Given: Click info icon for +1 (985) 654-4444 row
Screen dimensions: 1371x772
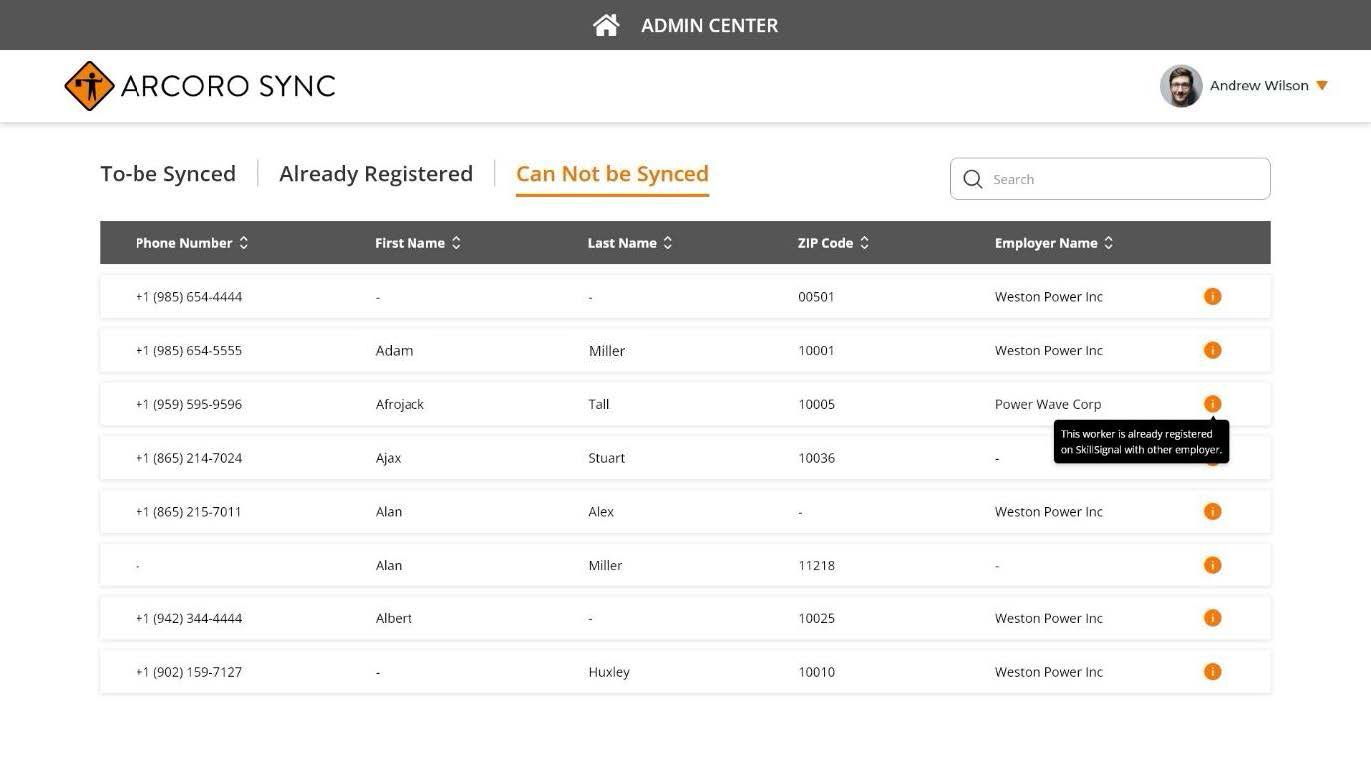Looking at the screenshot, I should [1213, 296].
